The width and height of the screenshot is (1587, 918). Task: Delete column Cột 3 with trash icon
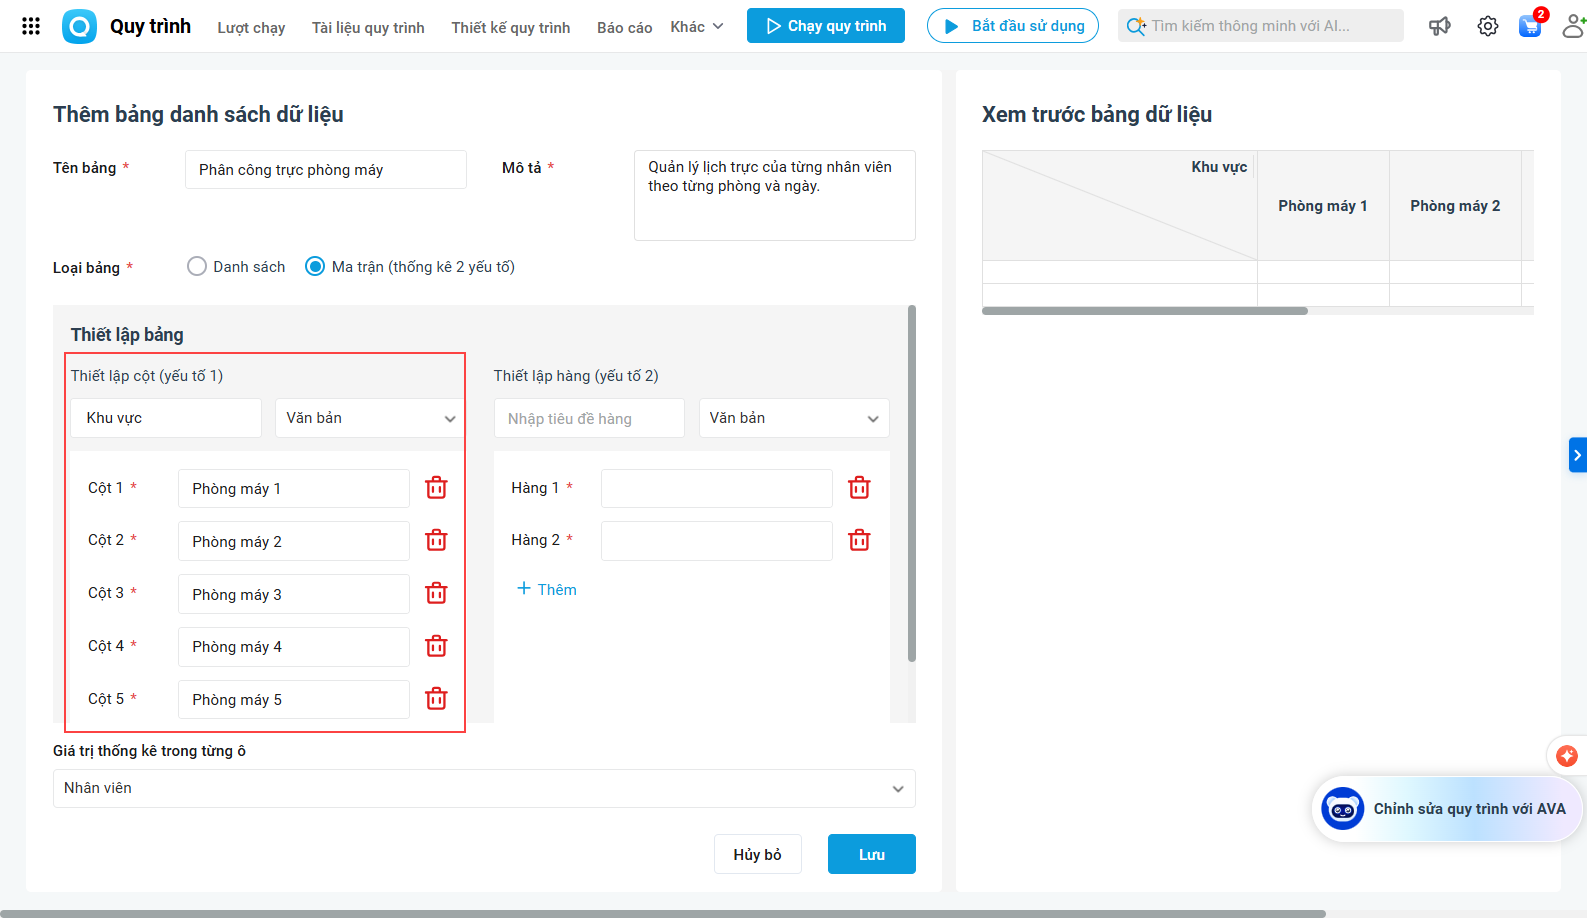[436, 594]
